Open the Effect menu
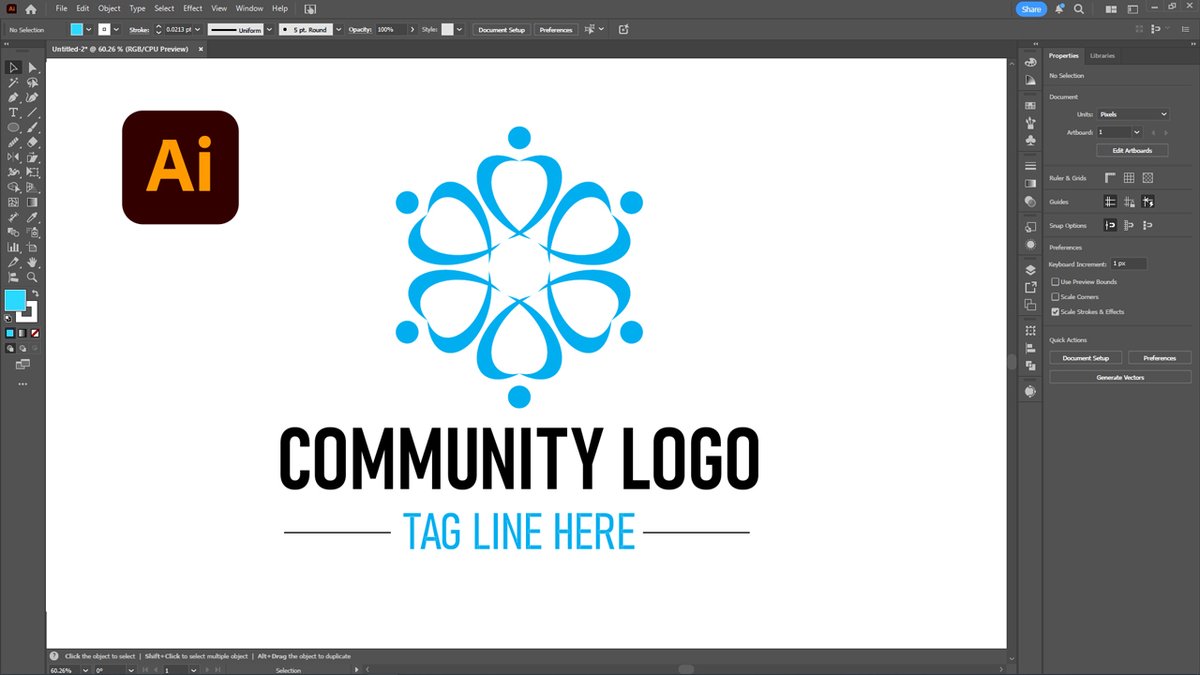Screen dimensions: 1200x675 coord(192,8)
